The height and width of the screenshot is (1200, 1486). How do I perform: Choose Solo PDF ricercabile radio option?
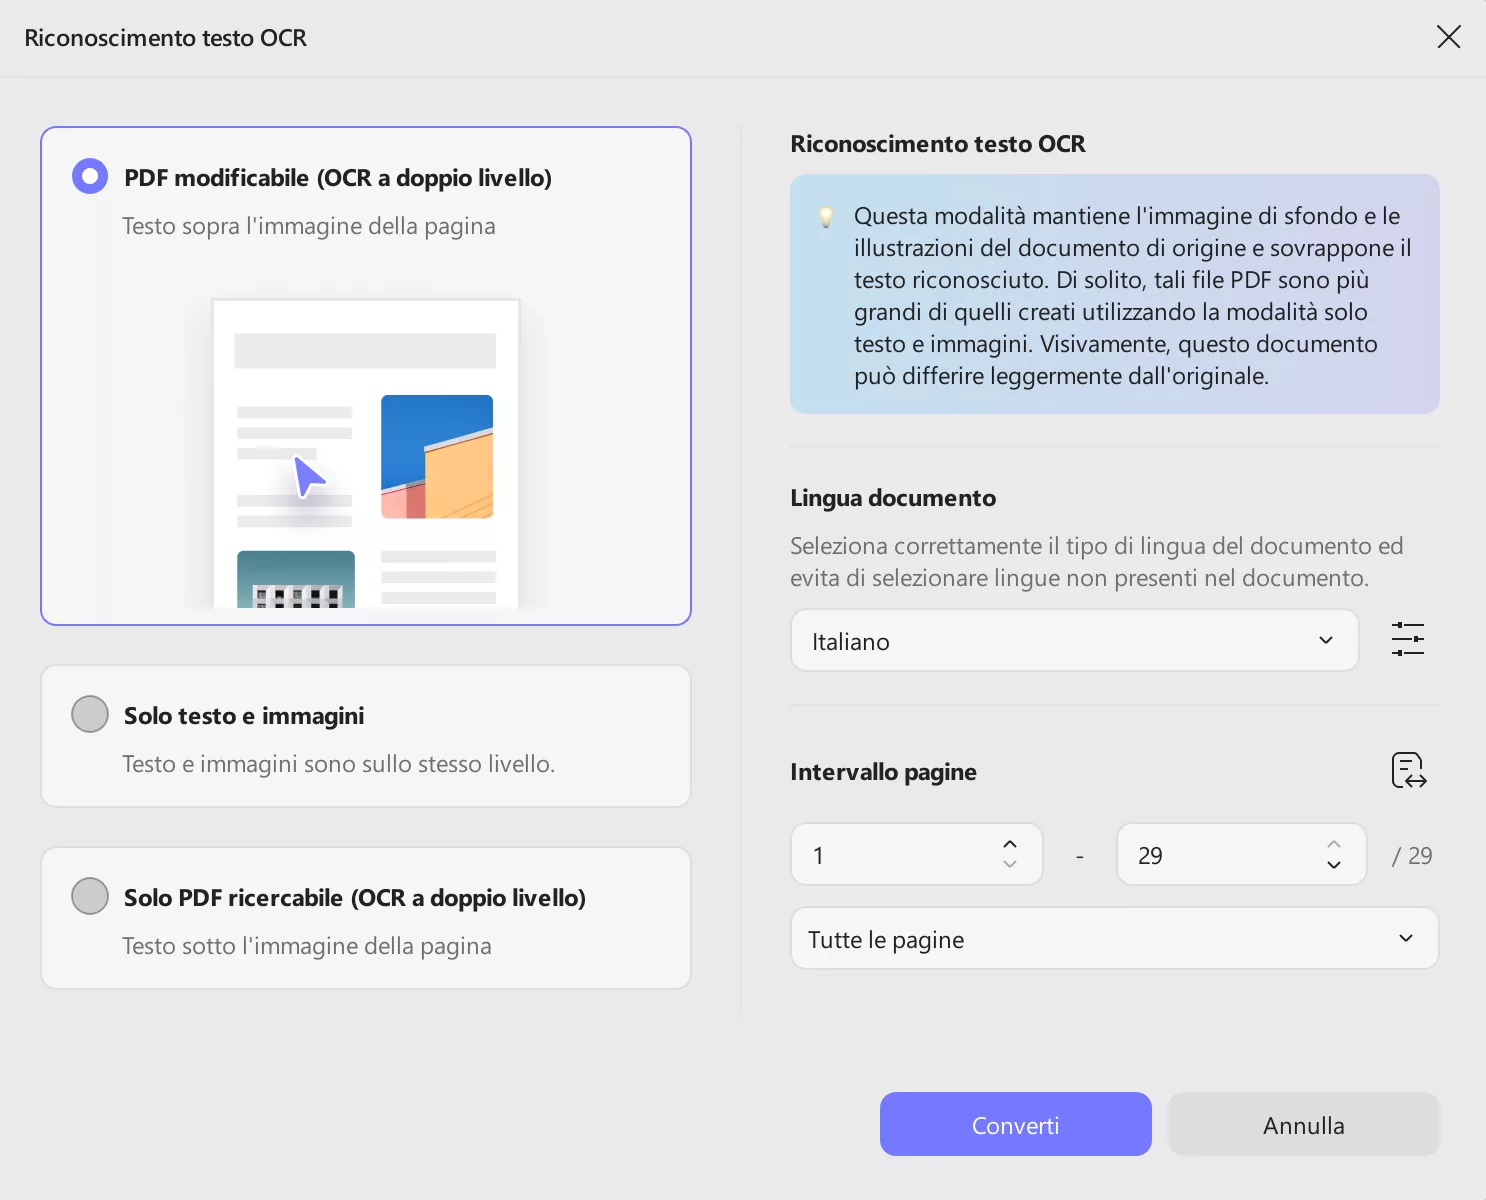pos(90,897)
